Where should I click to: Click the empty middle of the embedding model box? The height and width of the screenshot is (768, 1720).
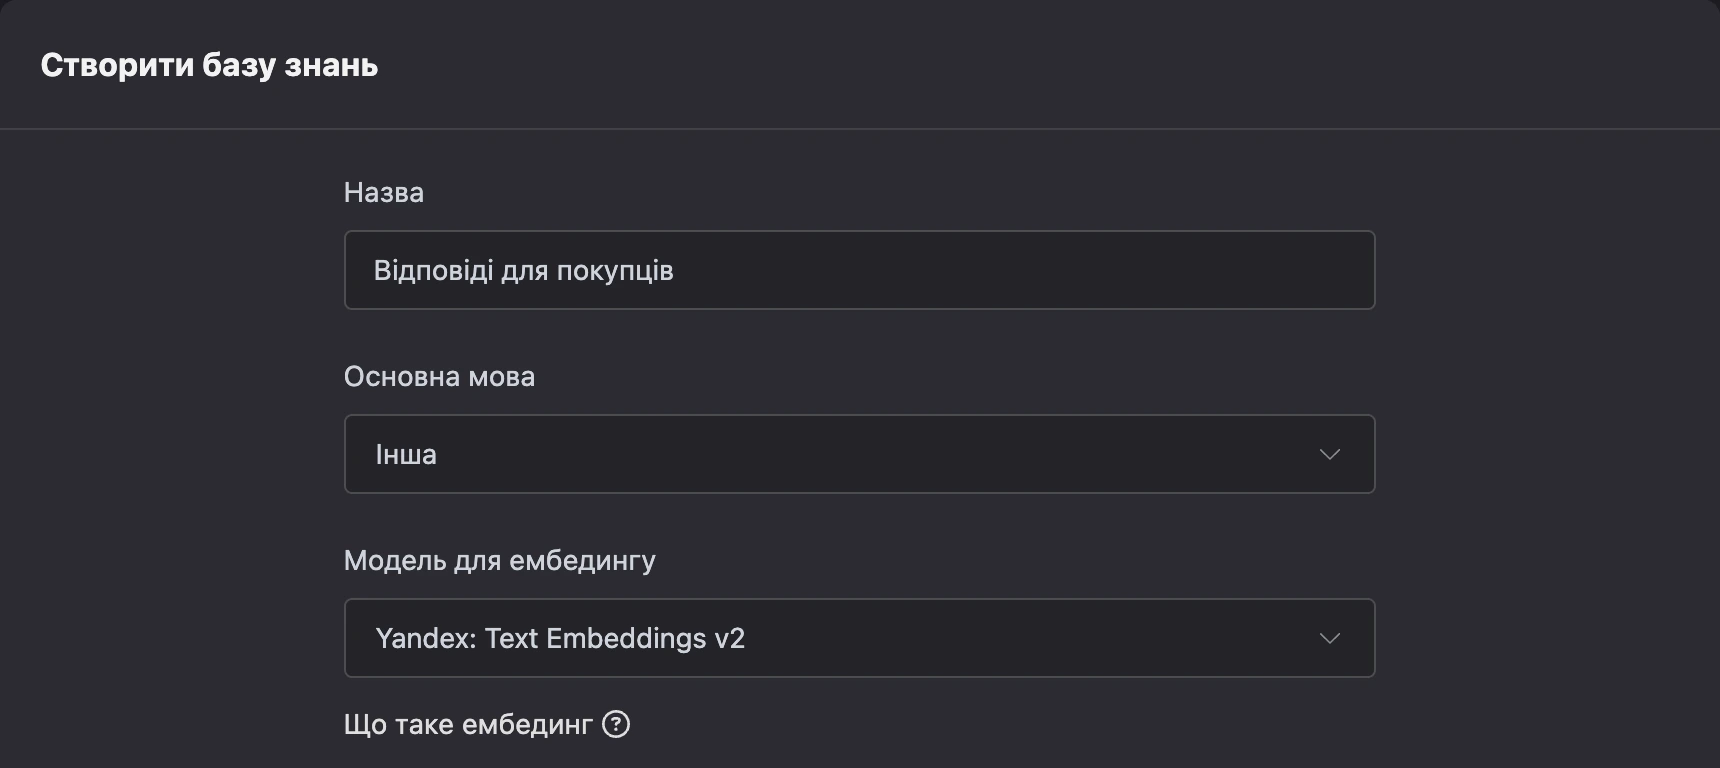[x=1030, y=638]
